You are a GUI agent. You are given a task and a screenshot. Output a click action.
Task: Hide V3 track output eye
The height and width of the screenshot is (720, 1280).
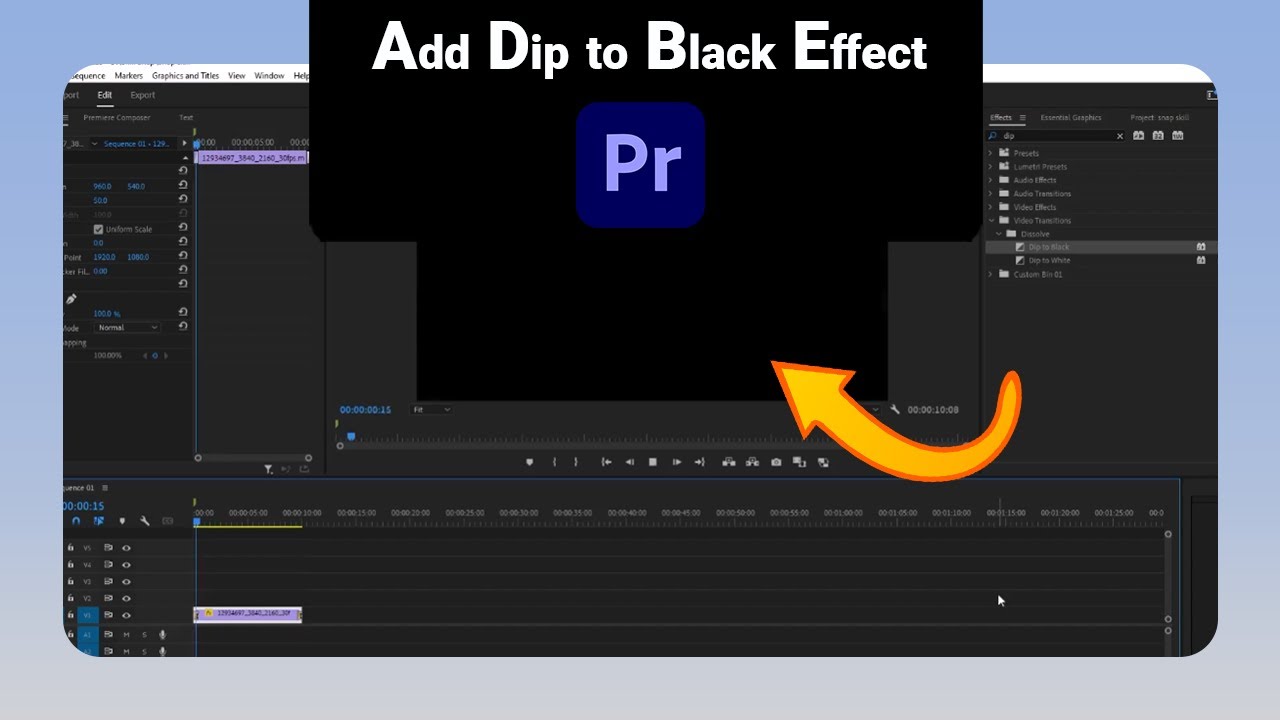[127, 582]
